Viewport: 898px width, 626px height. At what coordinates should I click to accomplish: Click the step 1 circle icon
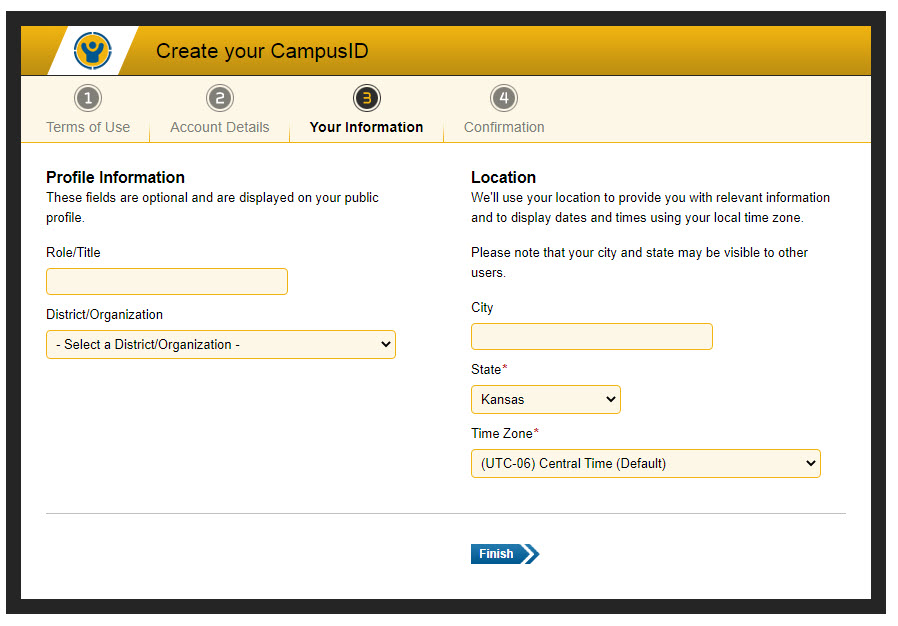88,98
